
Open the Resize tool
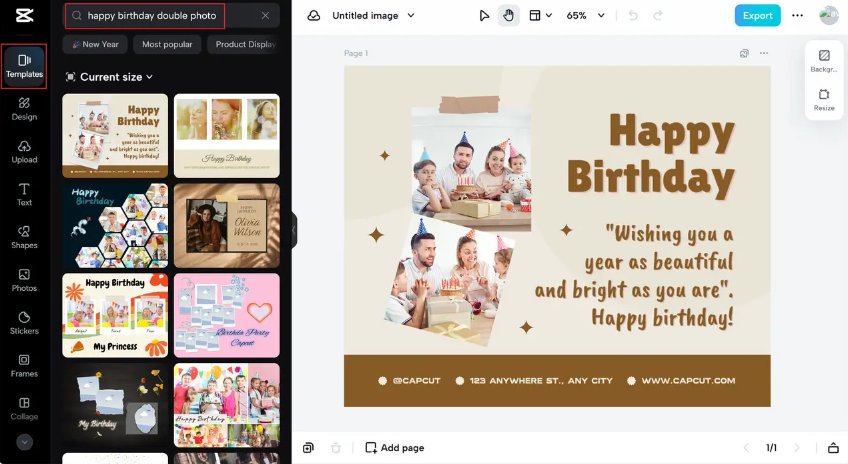(824, 100)
